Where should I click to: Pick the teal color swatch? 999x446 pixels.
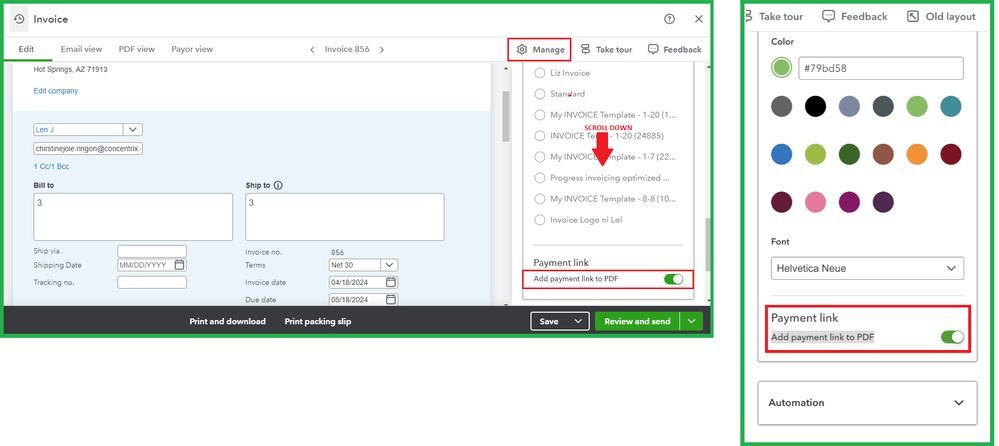951,106
